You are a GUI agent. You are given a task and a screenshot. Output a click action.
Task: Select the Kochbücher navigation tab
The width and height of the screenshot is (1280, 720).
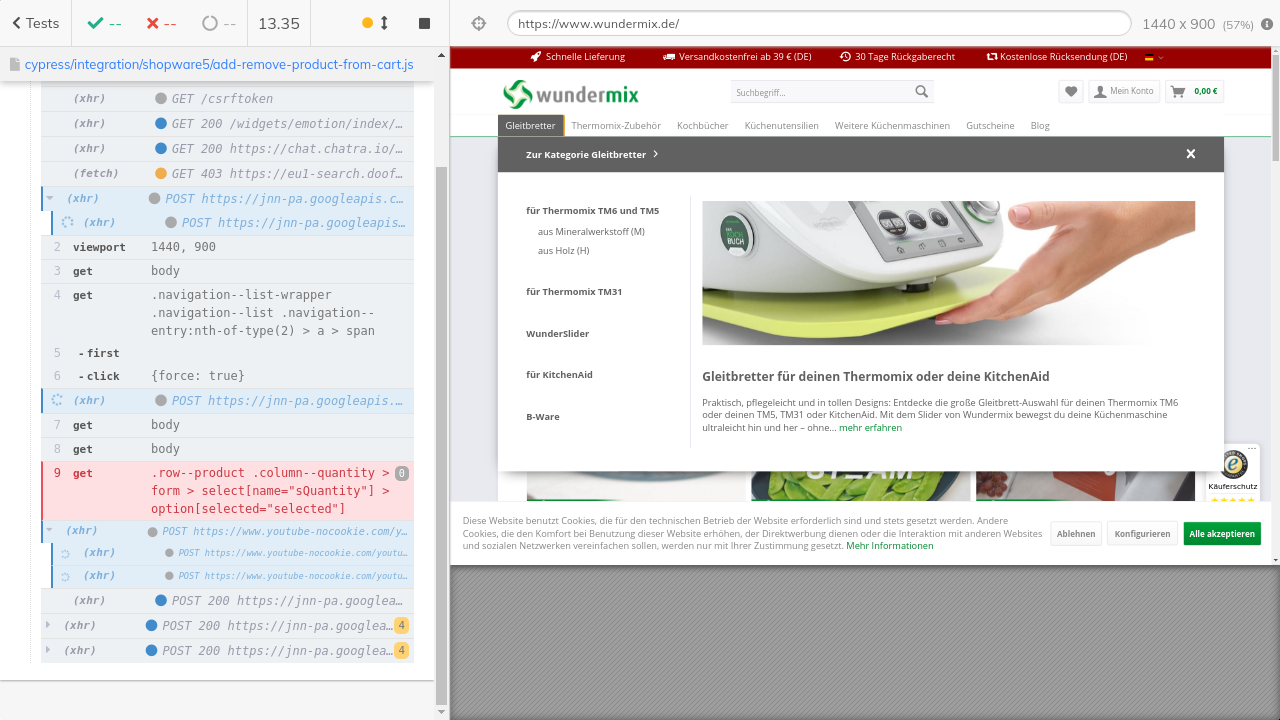(x=702, y=126)
